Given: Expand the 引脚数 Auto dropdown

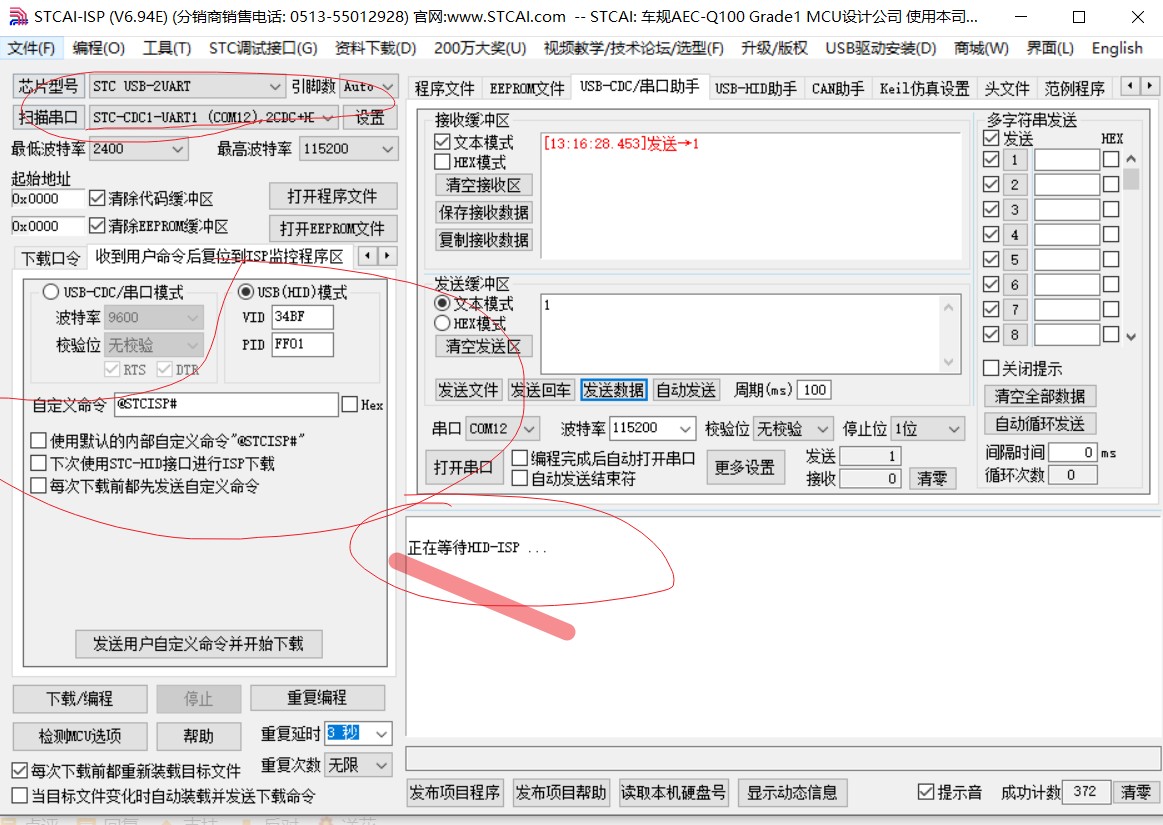Looking at the screenshot, I should click(x=389, y=87).
